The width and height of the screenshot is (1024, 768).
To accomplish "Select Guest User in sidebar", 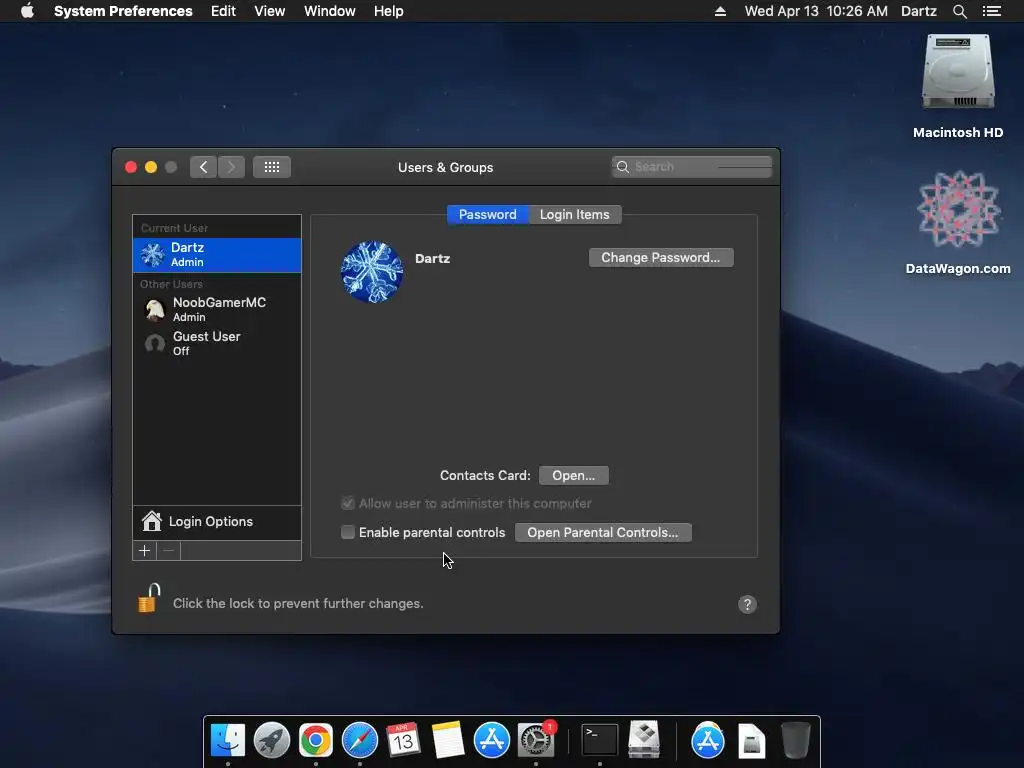I will [x=217, y=343].
